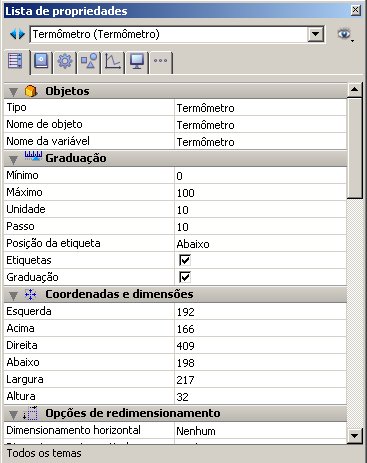
Task: Switch to the all properties list tab
Action: 15,61
